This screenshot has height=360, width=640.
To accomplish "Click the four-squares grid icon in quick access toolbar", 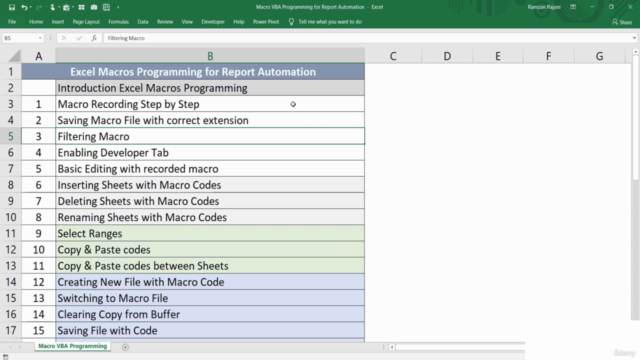I will 82,7.
